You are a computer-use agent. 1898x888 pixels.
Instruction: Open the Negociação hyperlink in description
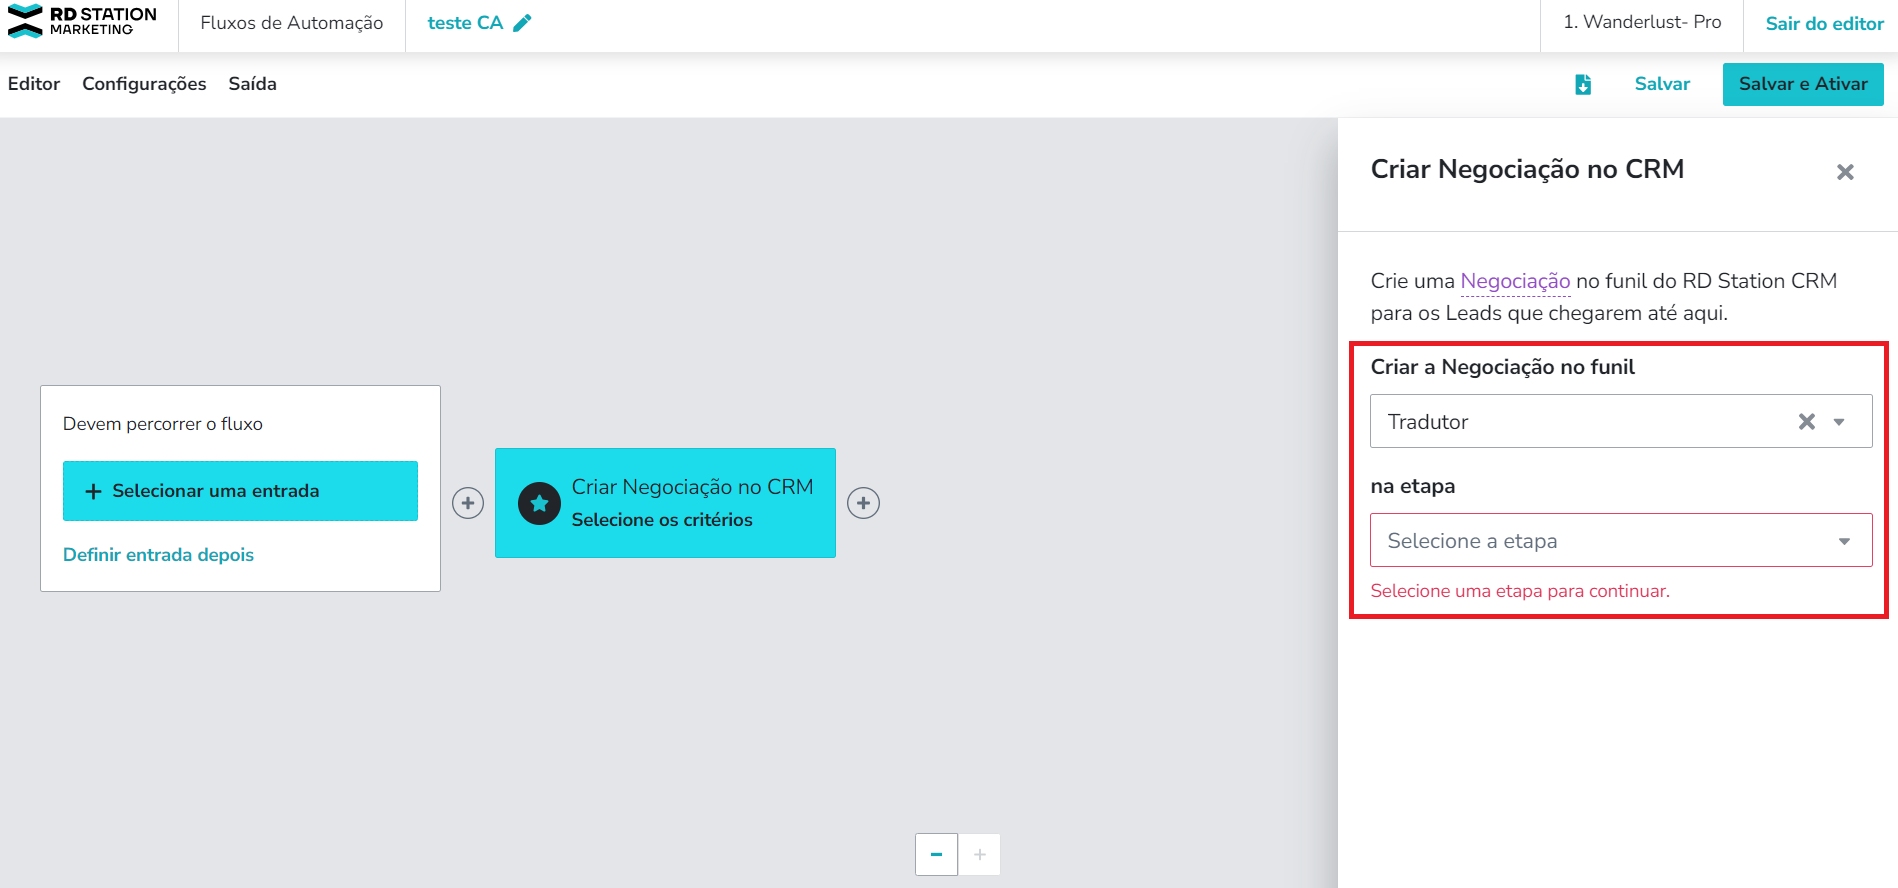1515,281
